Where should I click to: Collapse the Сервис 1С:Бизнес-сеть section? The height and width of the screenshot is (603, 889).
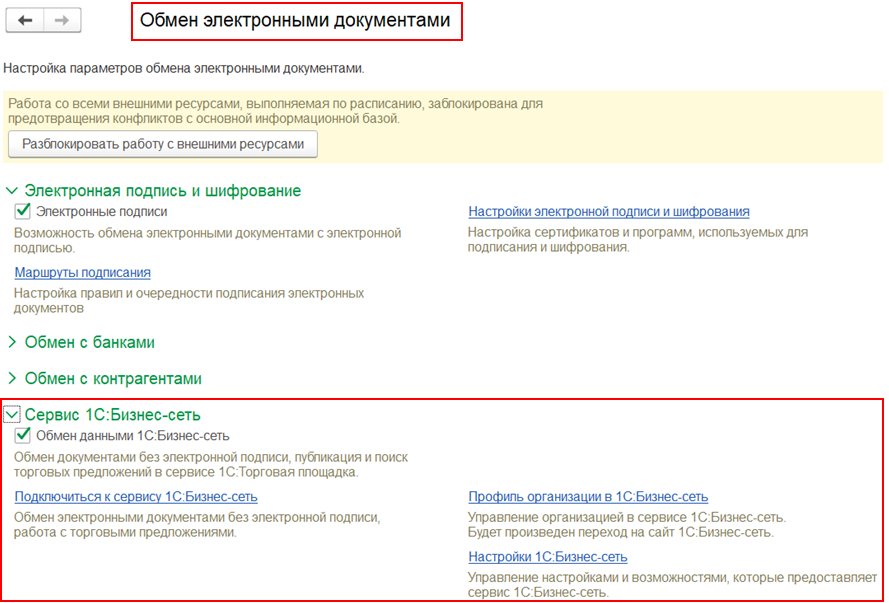point(12,415)
